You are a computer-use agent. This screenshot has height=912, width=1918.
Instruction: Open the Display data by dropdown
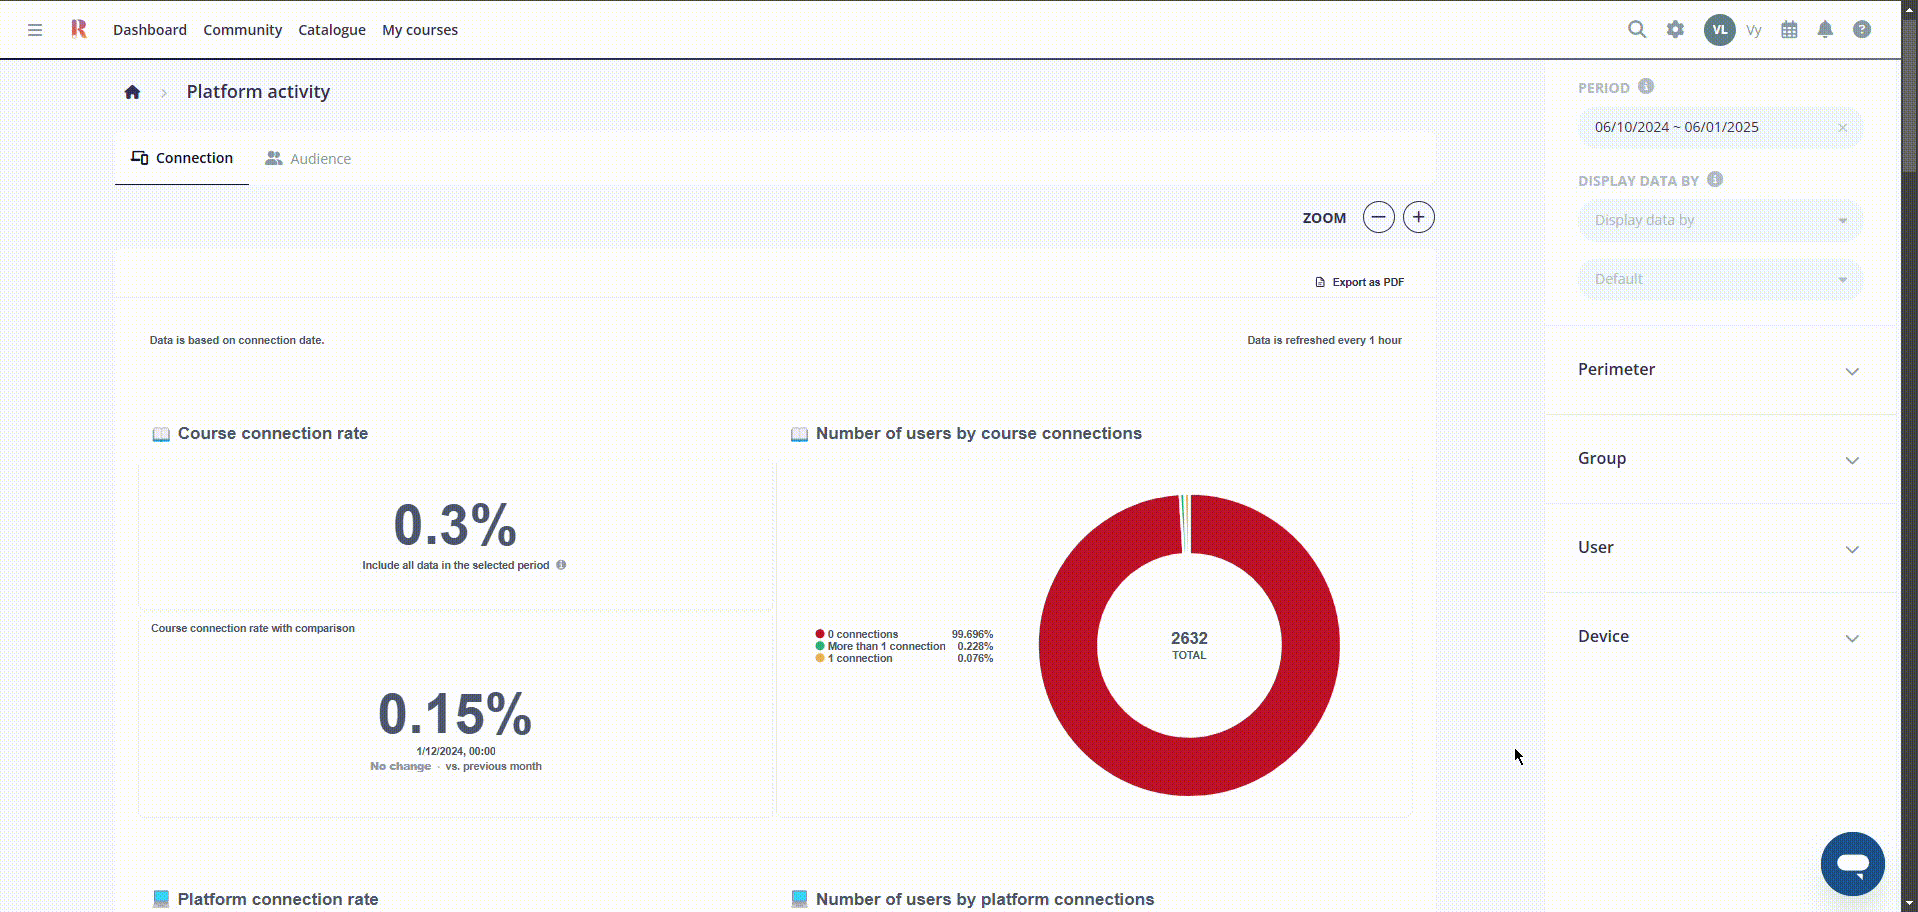click(1719, 221)
